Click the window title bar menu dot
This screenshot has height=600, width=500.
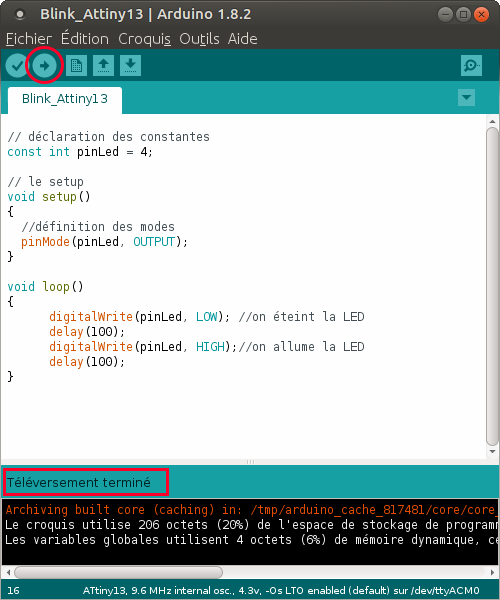click(20, 15)
